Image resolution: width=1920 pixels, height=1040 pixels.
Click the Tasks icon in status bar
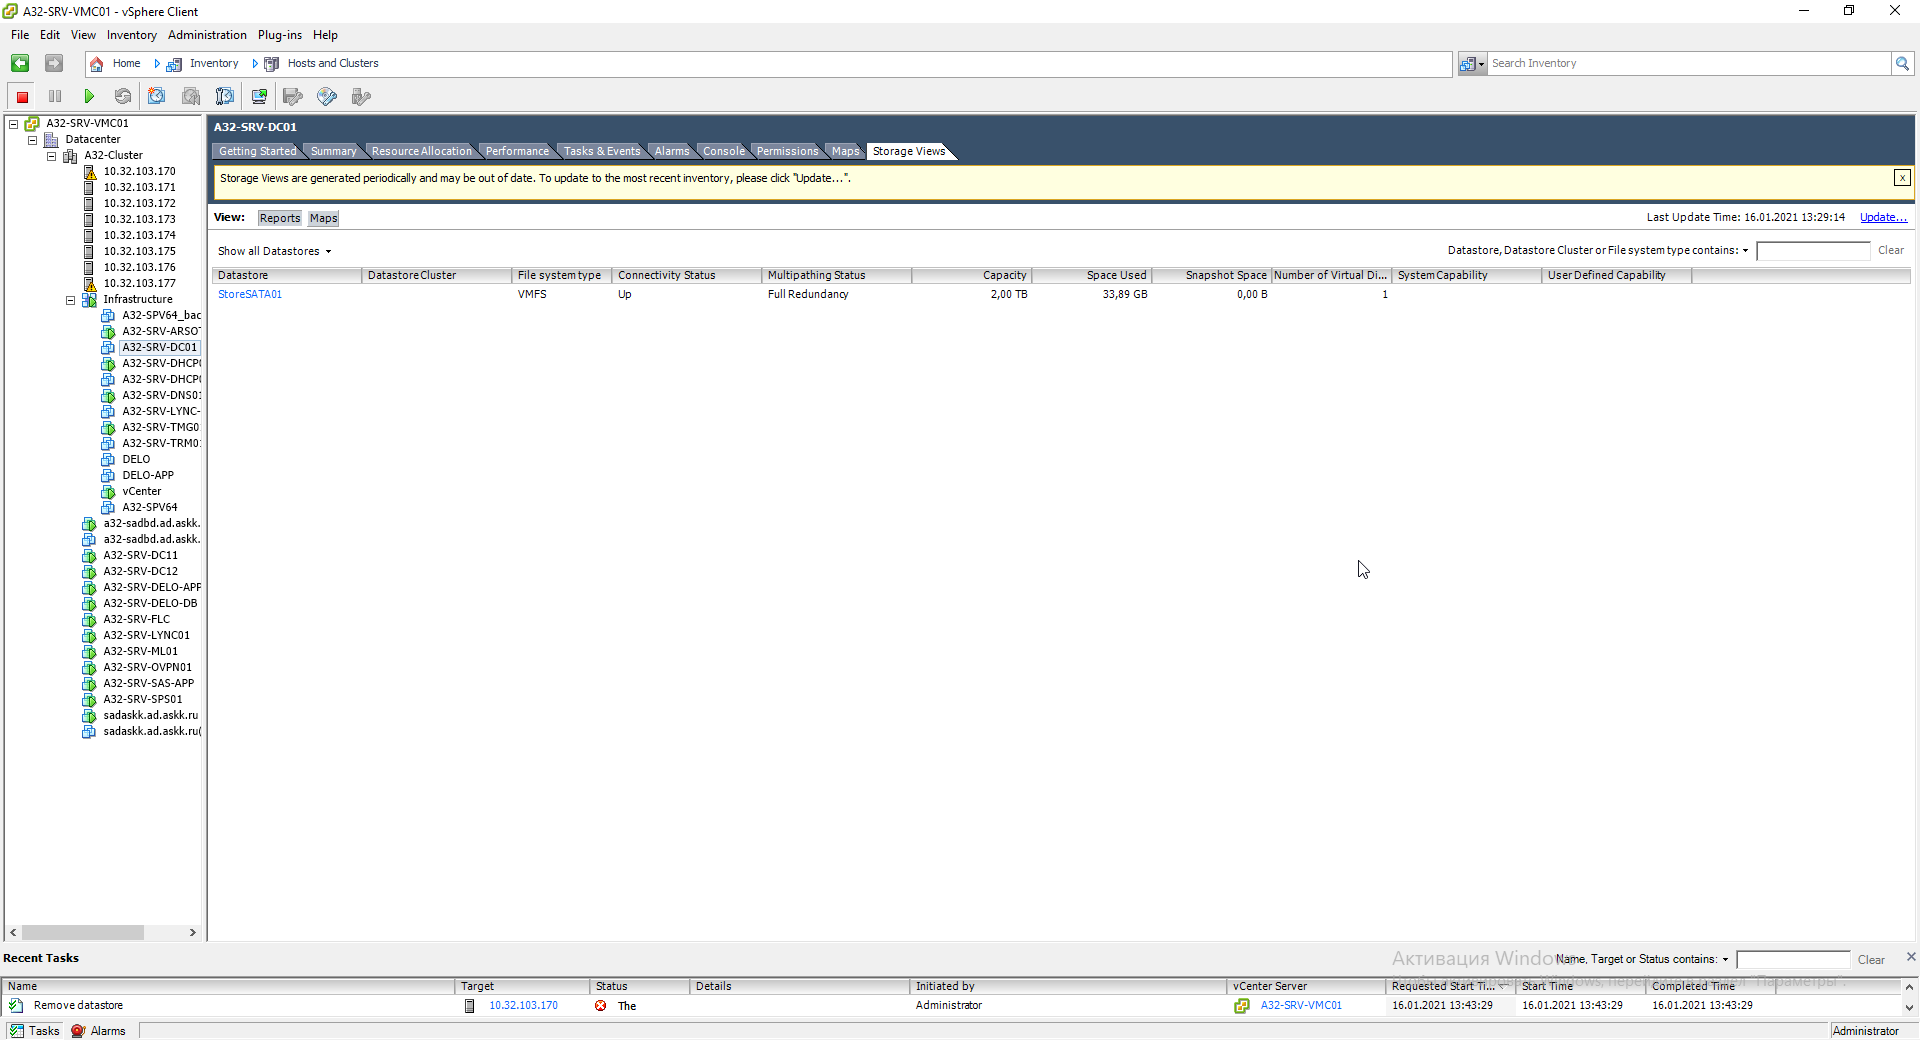point(16,1031)
